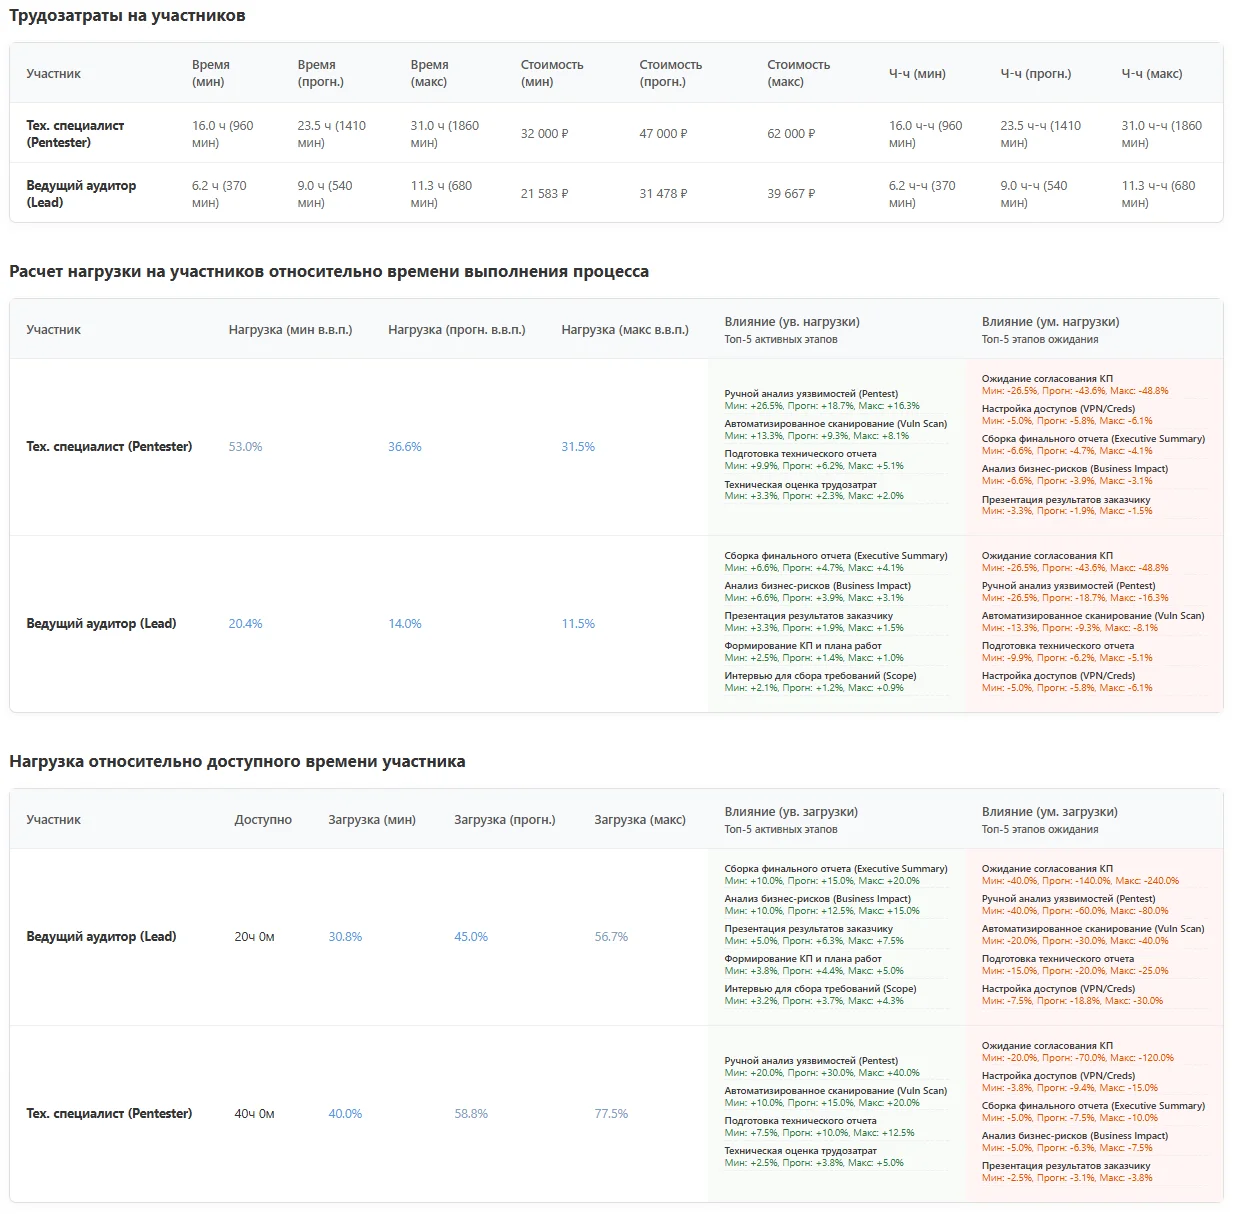This screenshot has height=1214, width=1235.
Task: Open the 36.6% forecast load link
Action: click(x=405, y=447)
